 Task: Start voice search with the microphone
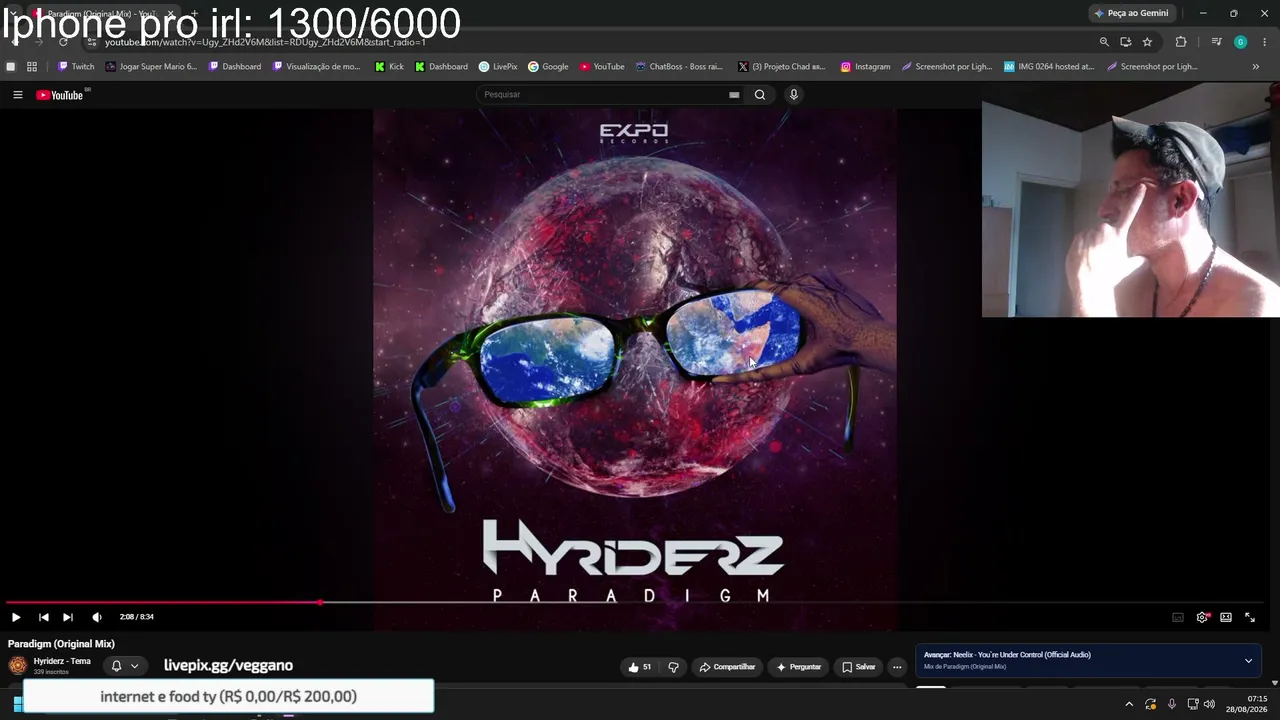click(x=794, y=95)
